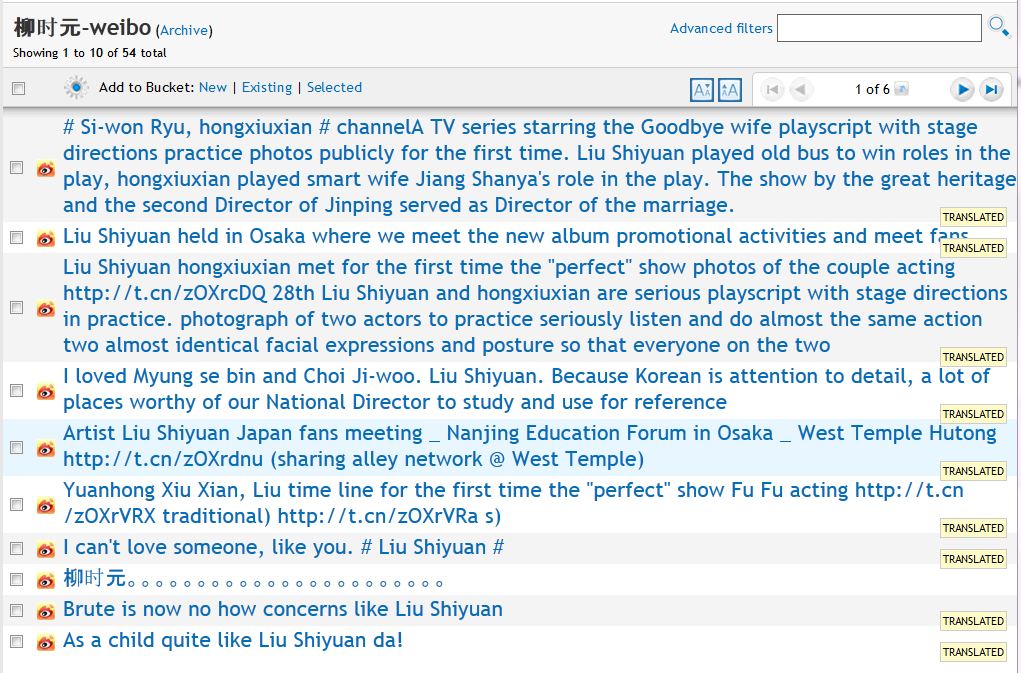Open the Archive link
This screenshot has height=673, width=1021.
pos(184,30)
